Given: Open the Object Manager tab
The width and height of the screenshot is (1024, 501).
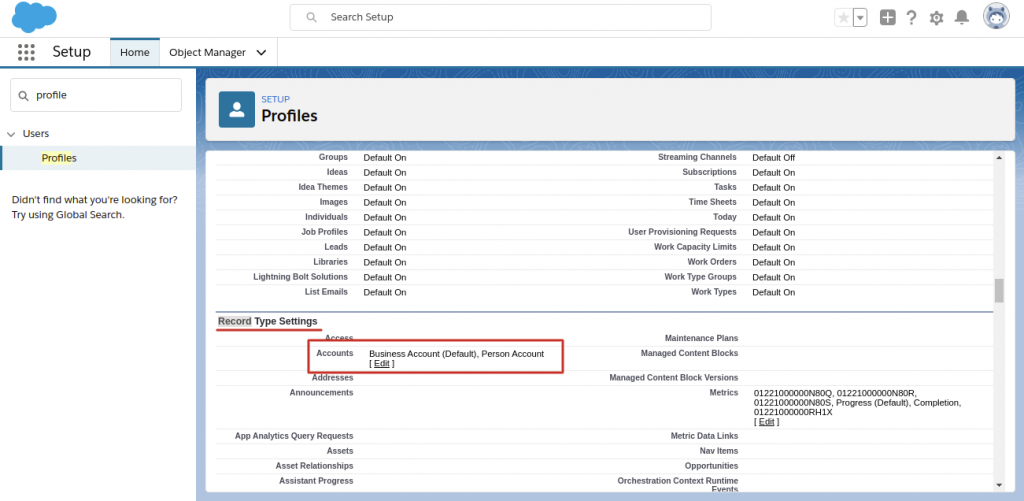Looking at the screenshot, I should [207, 53].
